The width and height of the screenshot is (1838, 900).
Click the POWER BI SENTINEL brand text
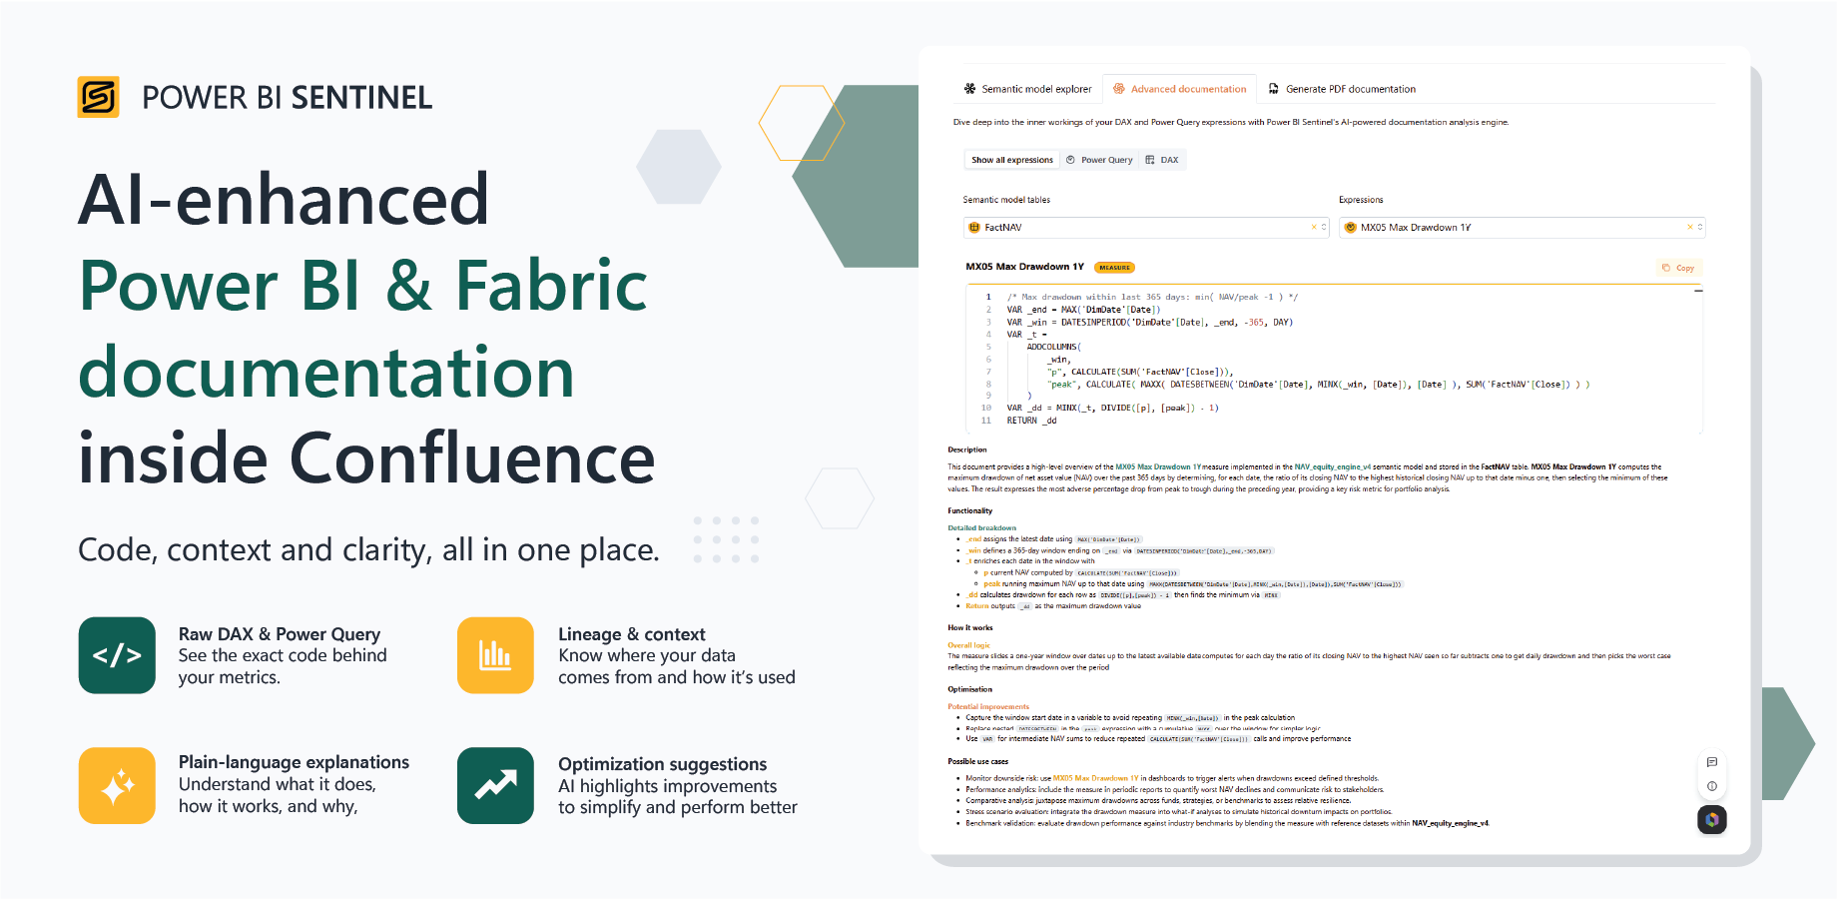(287, 97)
